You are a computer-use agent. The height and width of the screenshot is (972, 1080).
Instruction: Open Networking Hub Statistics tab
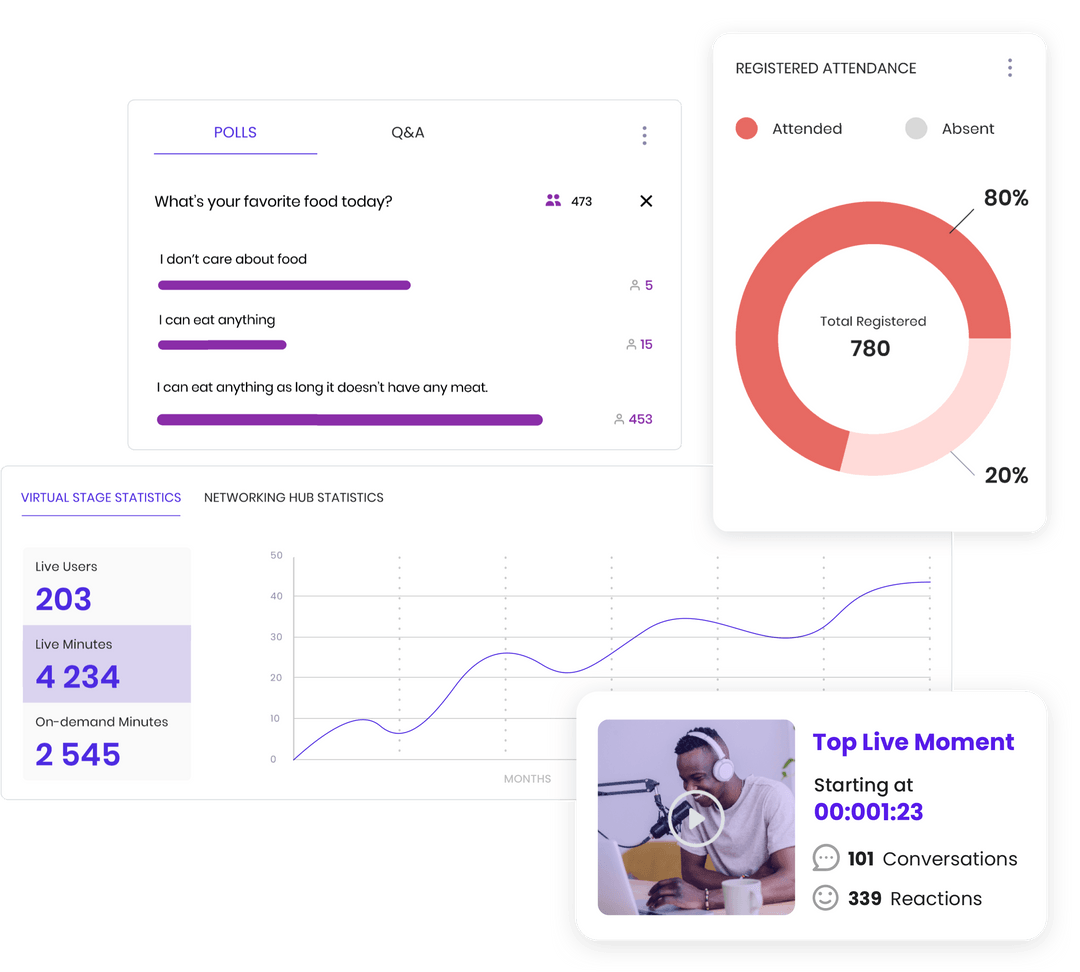point(293,497)
